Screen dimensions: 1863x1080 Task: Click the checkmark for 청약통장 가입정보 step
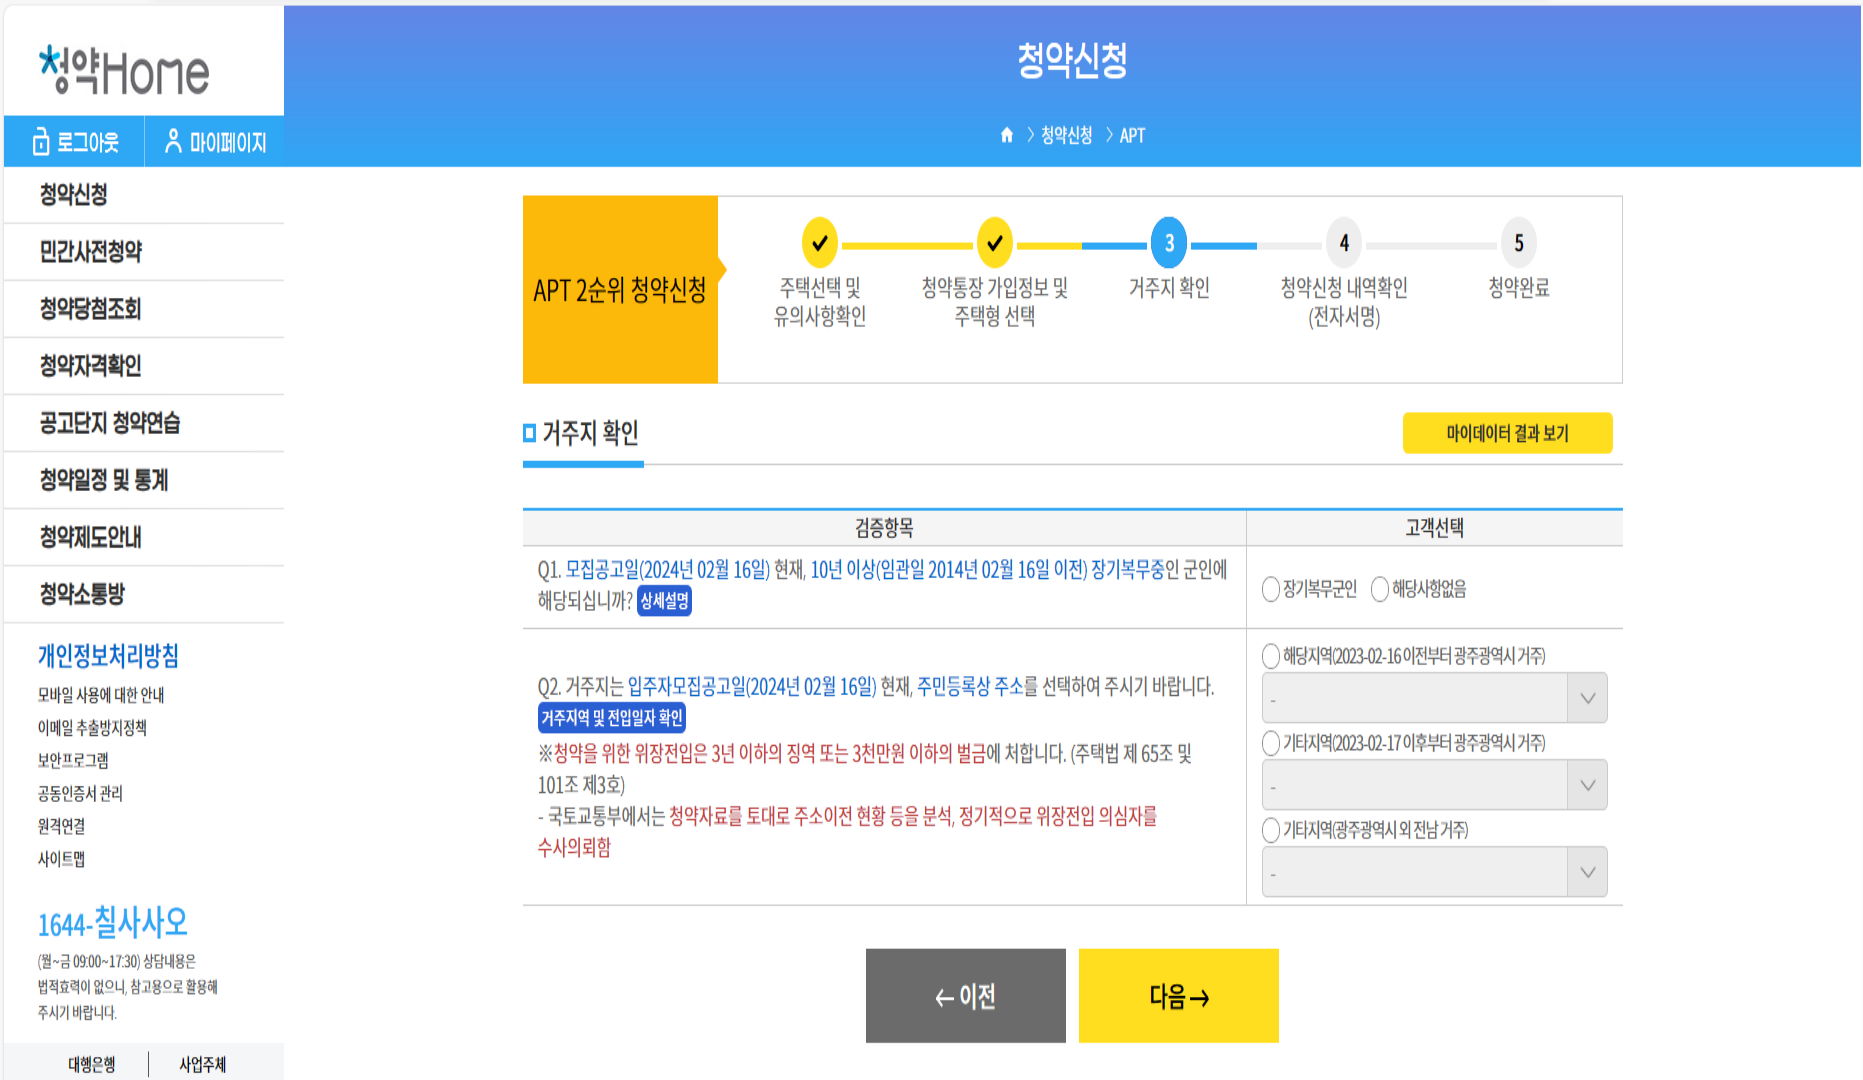pos(994,243)
